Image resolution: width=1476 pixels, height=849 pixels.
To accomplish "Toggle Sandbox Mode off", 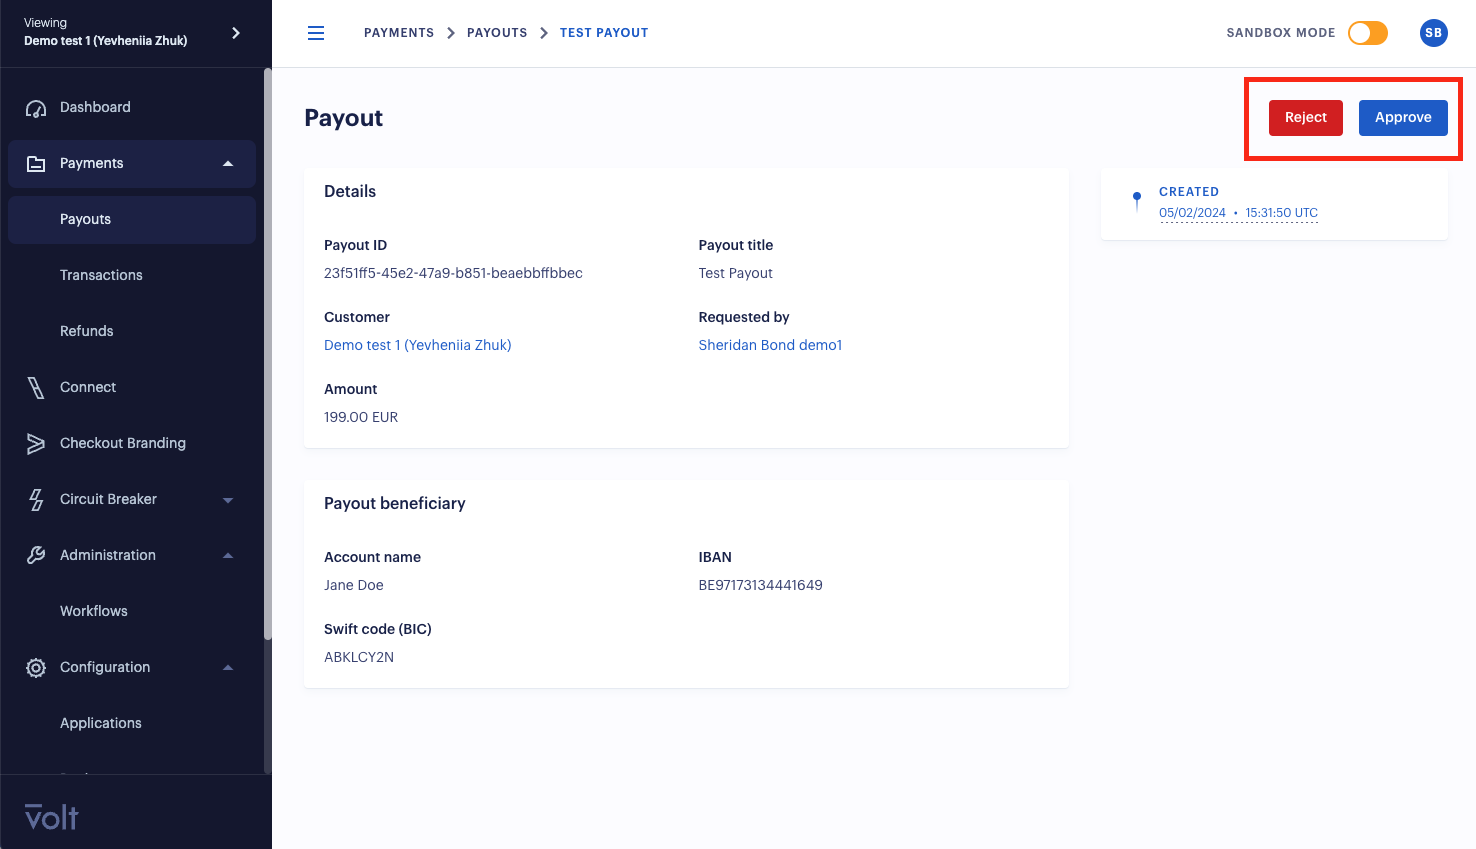I will (1367, 32).
